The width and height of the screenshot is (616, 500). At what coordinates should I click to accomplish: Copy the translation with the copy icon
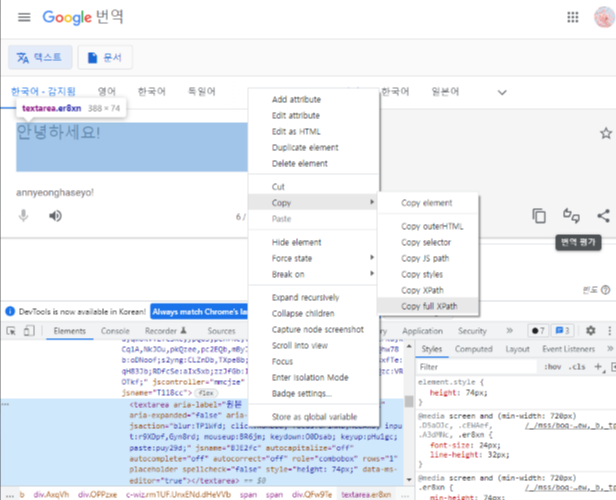click(x=539, y=216)
